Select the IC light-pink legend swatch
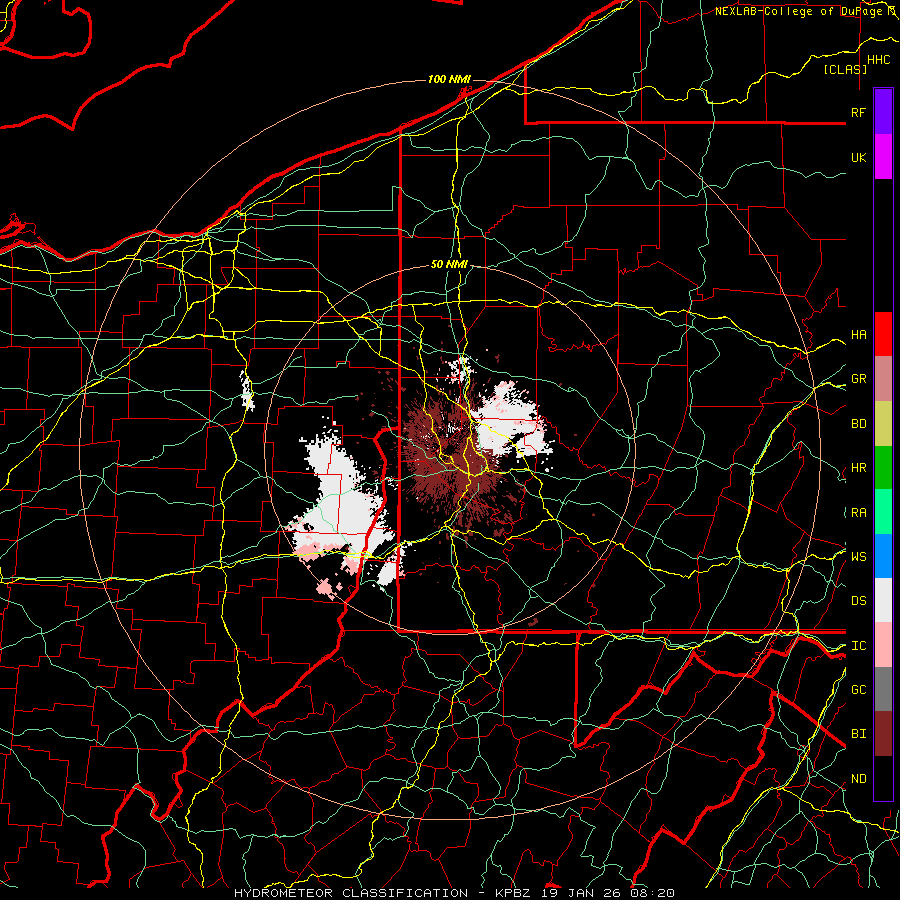Screen dimensions: 900x900 click(883, 645)
